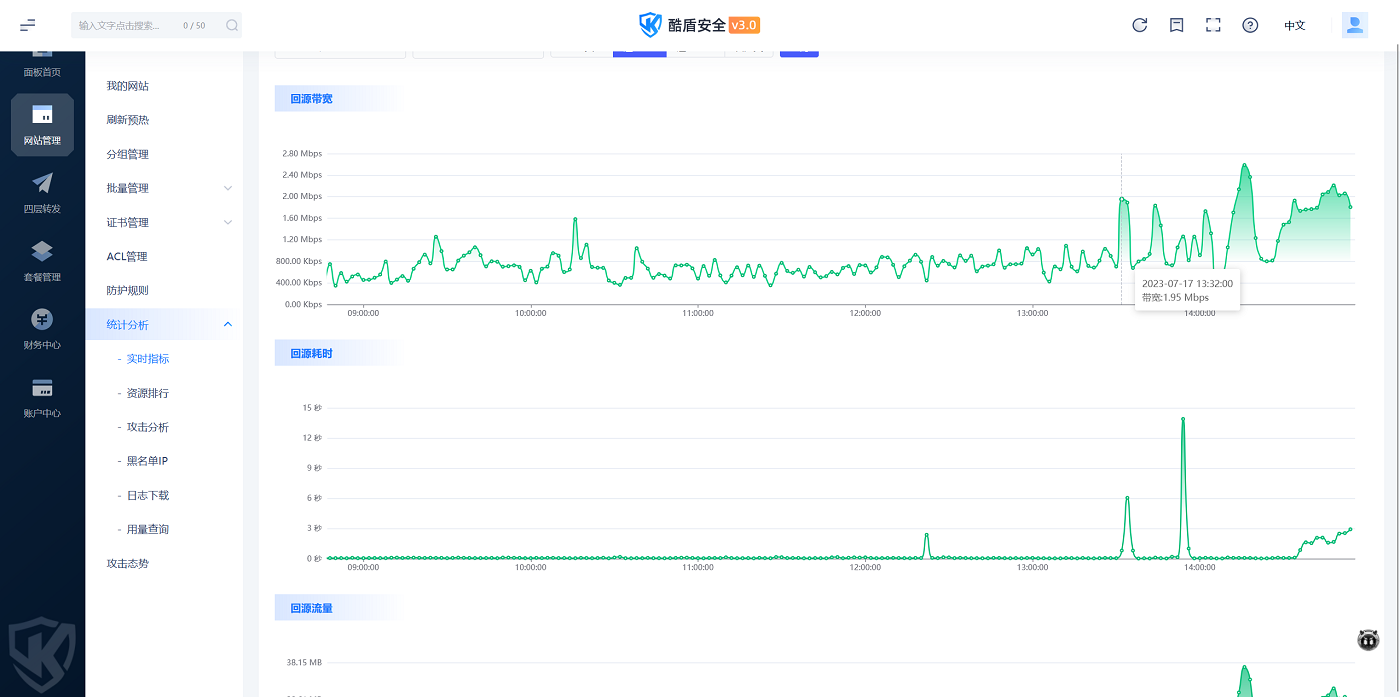Open 分组管理 menu item
1400x697 pixels.
coord(128,154)
